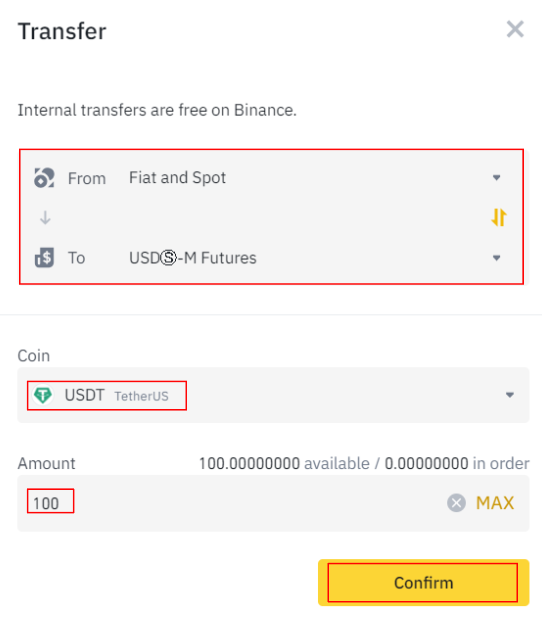This screenshot has width=542, height=620.
Task: Click the green Tether coin logo
Action: pyautogui.click(x=43, y=395)
